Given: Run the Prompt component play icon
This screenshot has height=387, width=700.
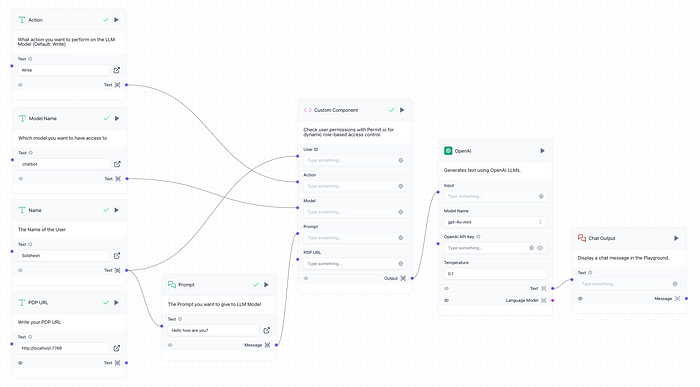Looking at the screenshot, I should click(x=267, y=284).
